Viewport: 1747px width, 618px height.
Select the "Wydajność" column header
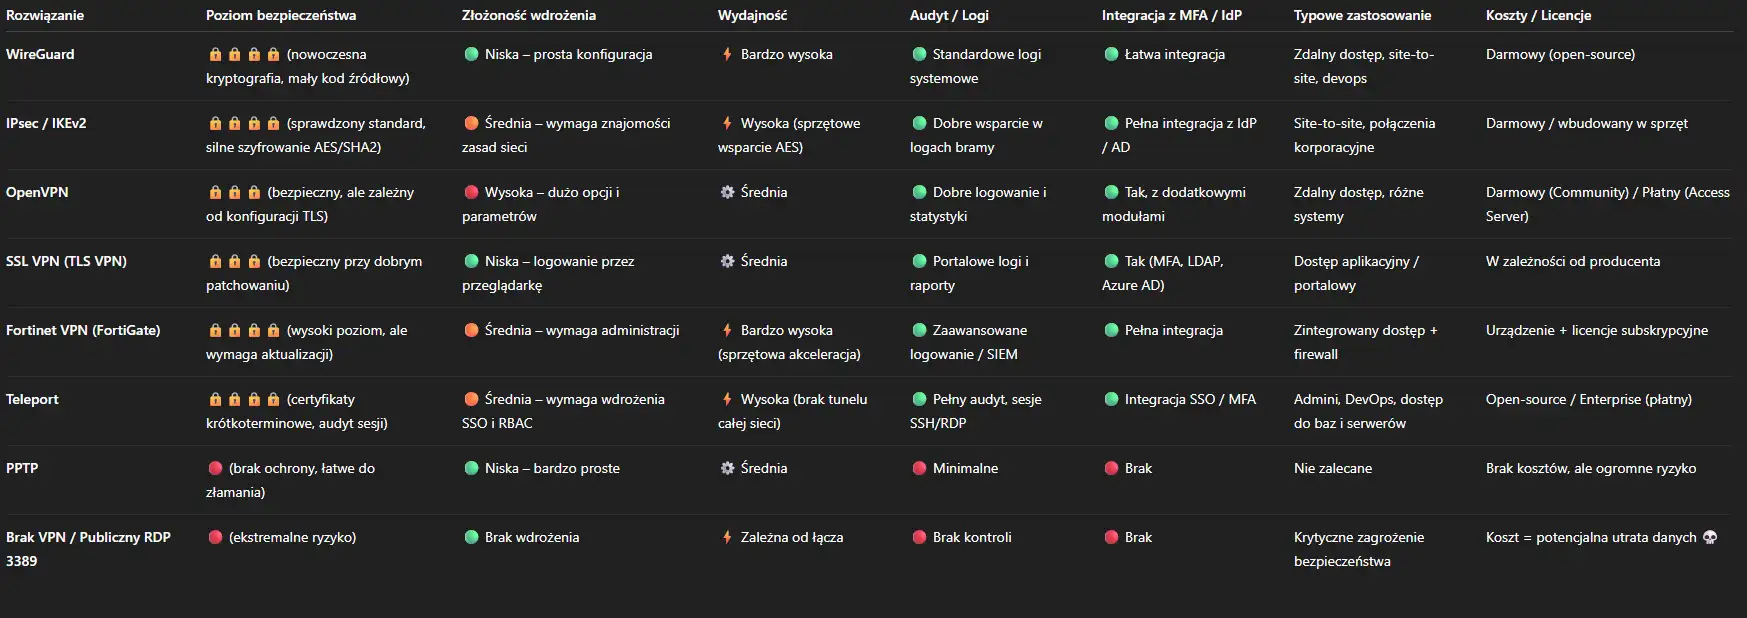[752, 15]
